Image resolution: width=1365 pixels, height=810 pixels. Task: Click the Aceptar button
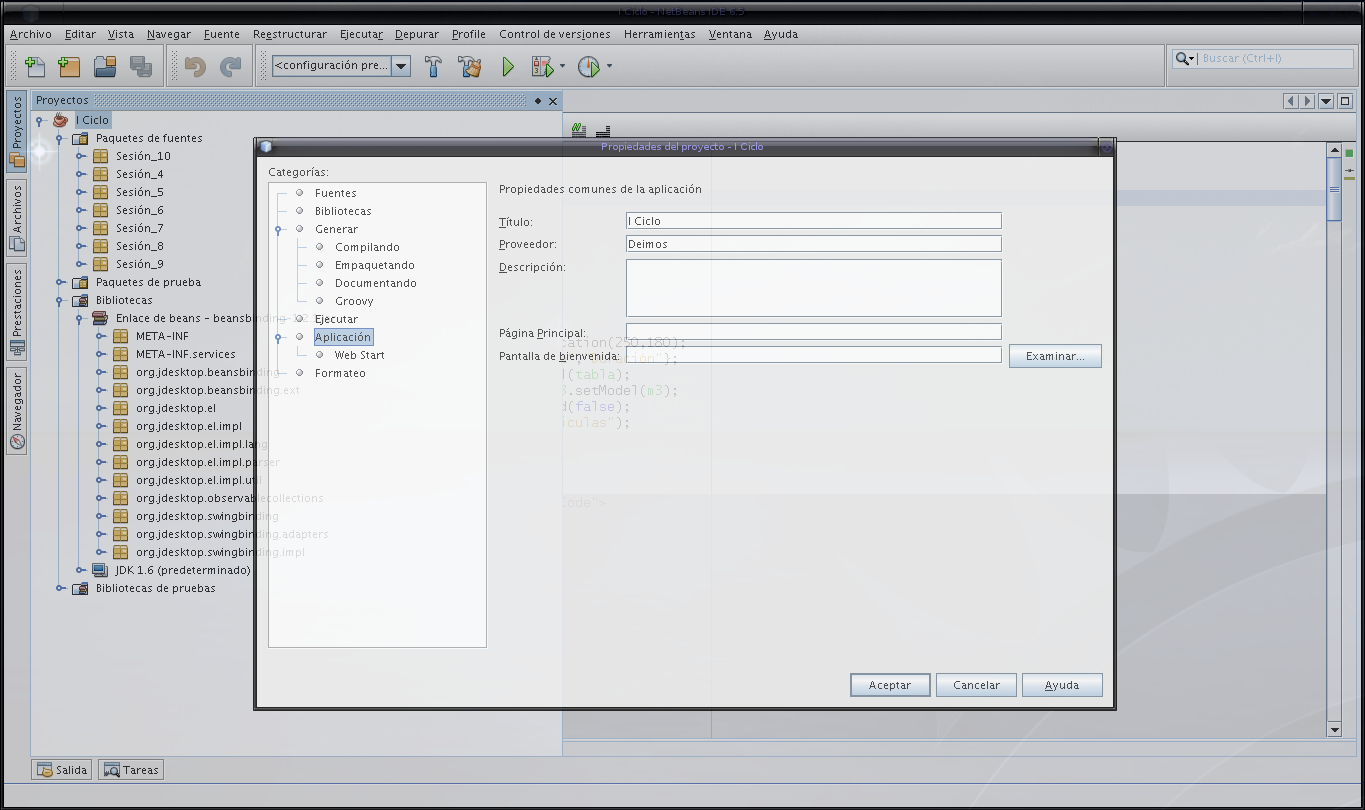click(x=889, y=685)
